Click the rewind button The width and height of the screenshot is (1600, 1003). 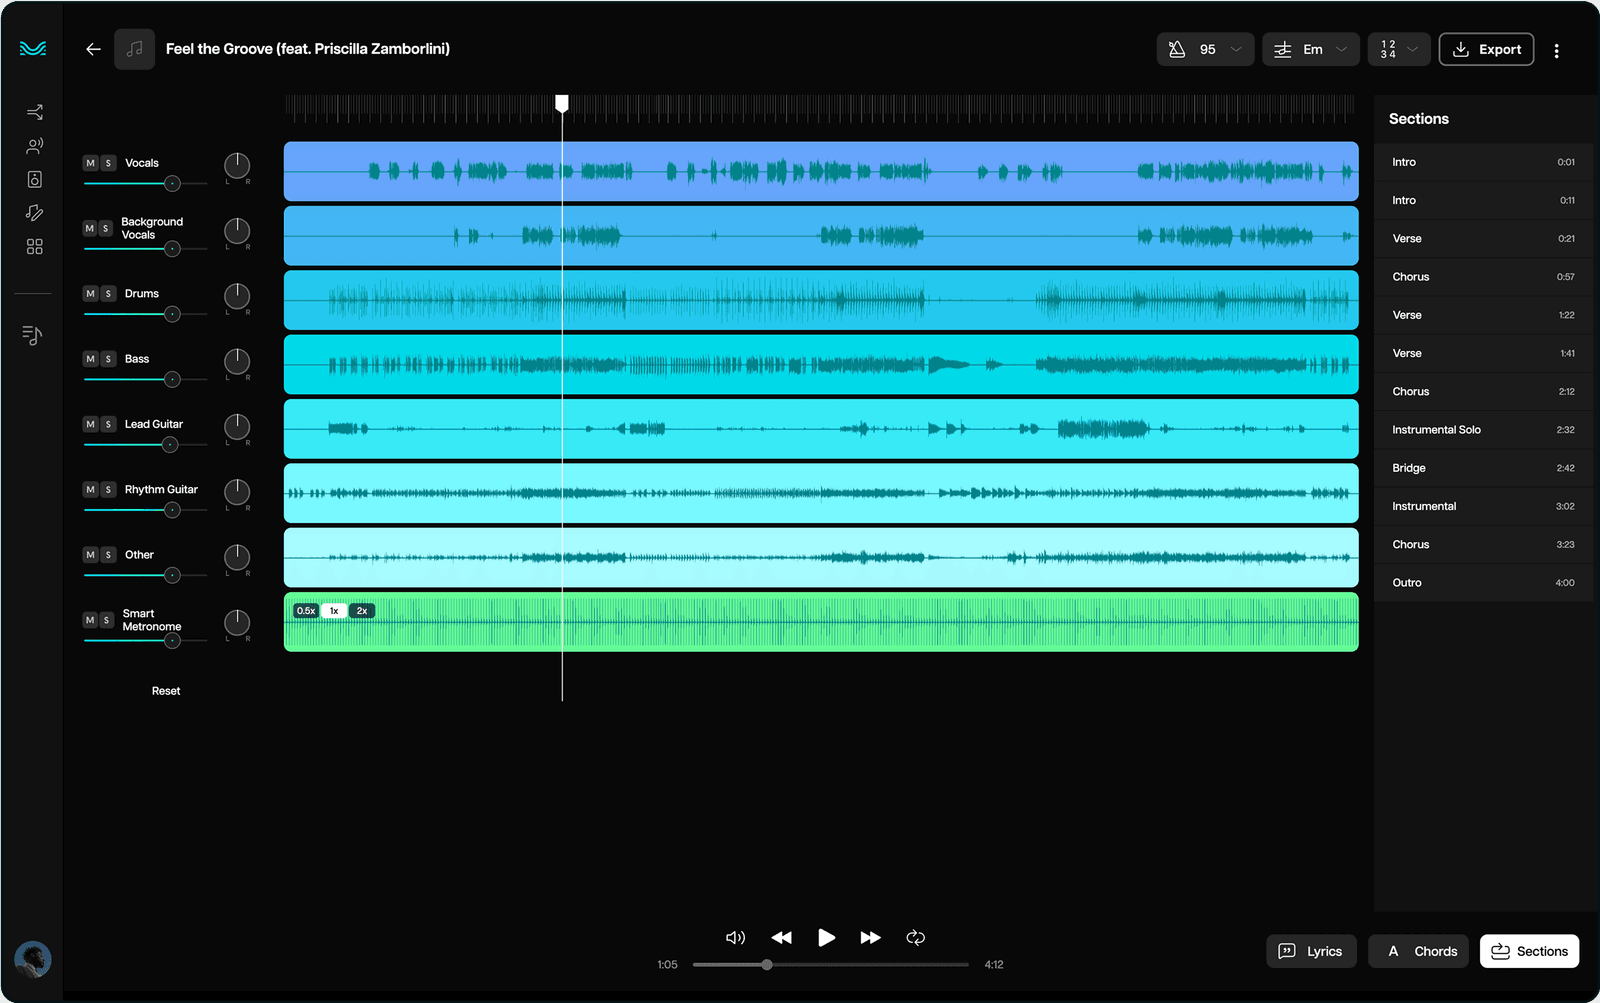[x=782, y=937]
